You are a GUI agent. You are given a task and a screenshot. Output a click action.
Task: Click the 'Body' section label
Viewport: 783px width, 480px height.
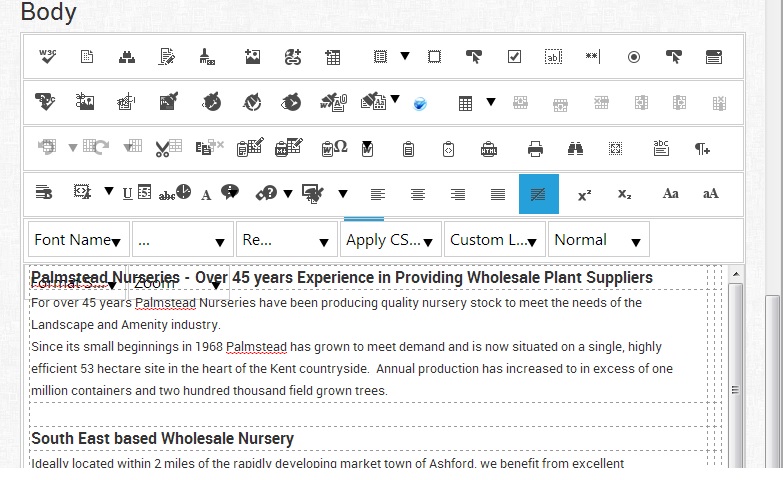click(x=48, y=11)
